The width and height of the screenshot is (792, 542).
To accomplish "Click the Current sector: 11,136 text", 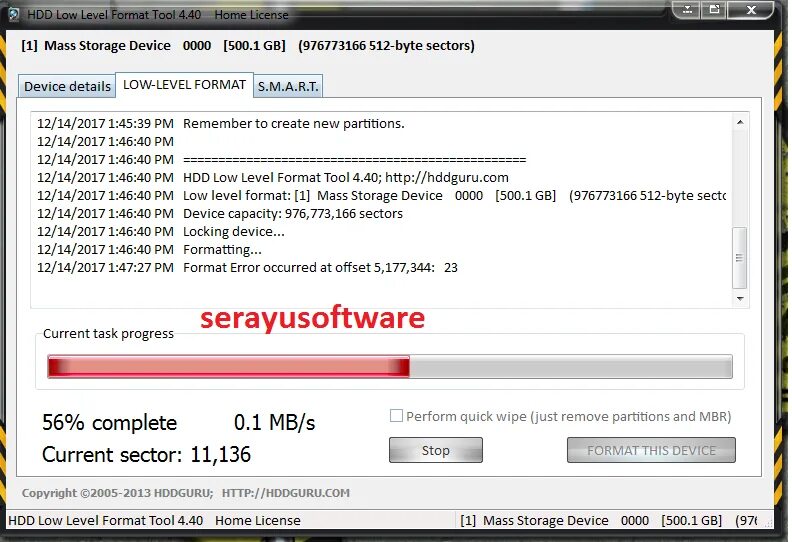I will tap(146, 455).
